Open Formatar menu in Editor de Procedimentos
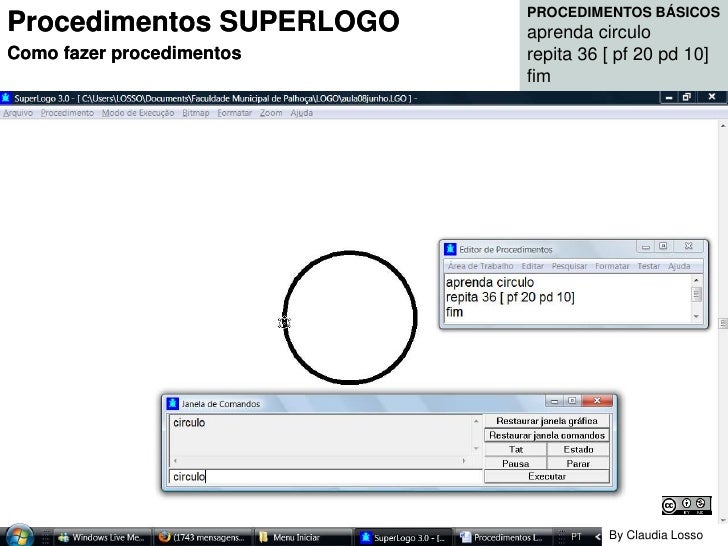Viewport: 728px width, 546px height. (612, 266)
